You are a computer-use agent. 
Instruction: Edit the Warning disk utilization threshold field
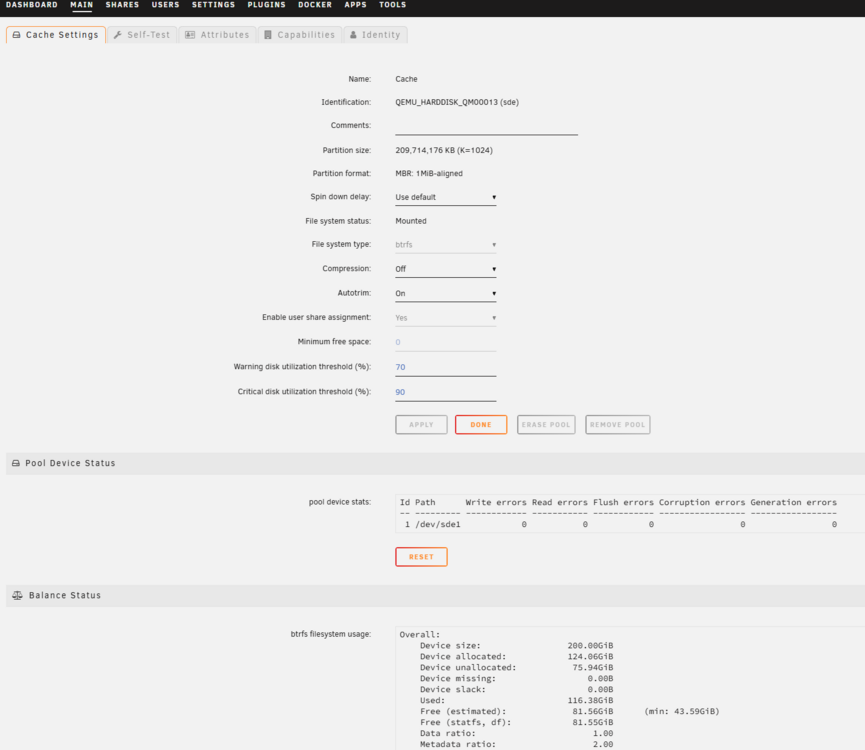[445, 367]
